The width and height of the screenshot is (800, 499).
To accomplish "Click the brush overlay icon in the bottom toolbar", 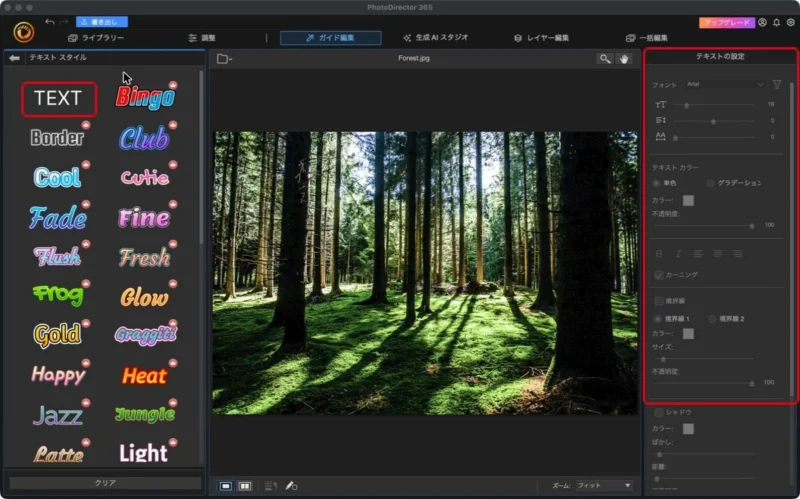I will 291,486.
